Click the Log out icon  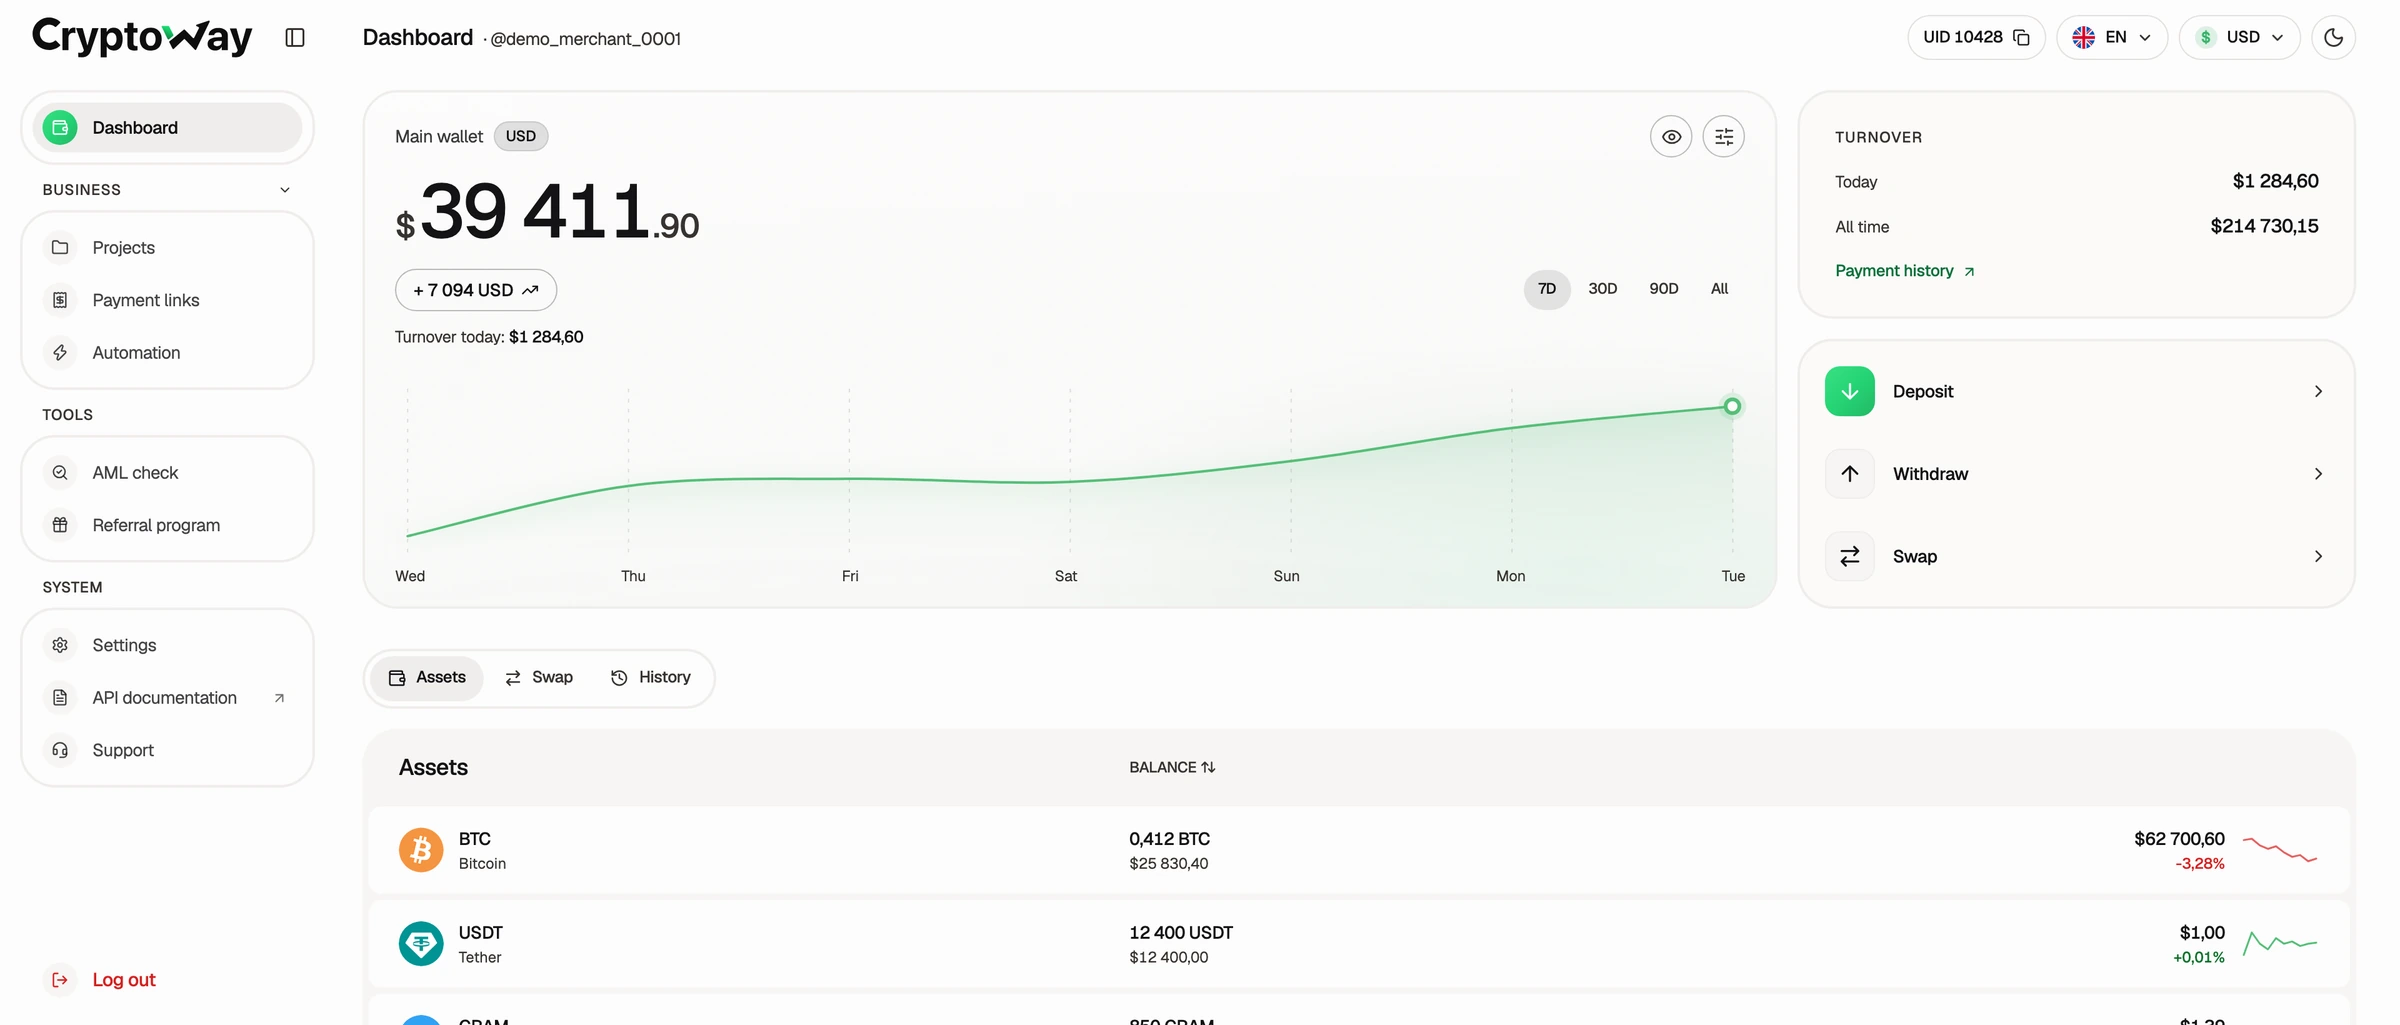60,980
